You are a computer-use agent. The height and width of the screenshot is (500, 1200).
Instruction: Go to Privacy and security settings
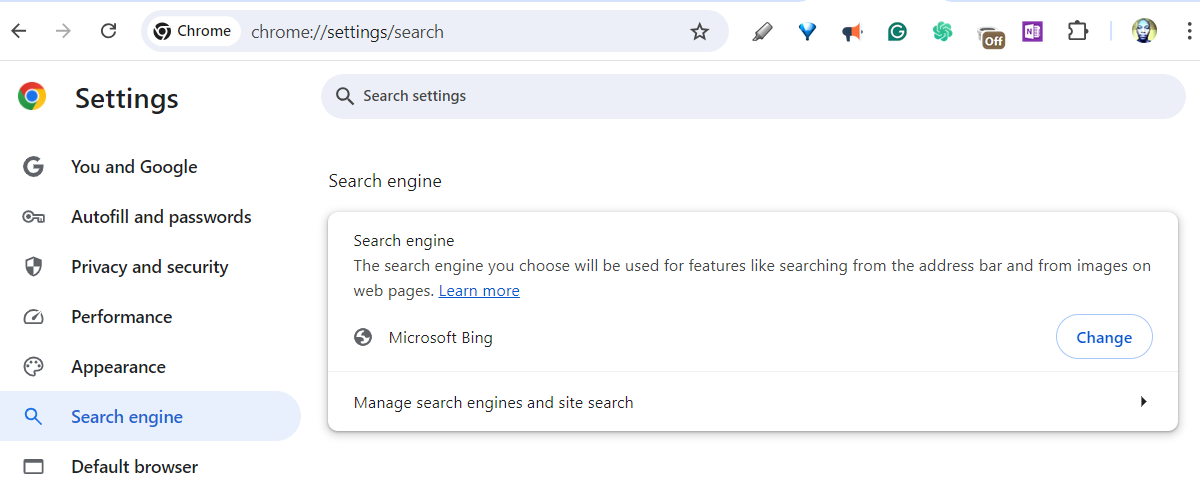pos(149,267)
